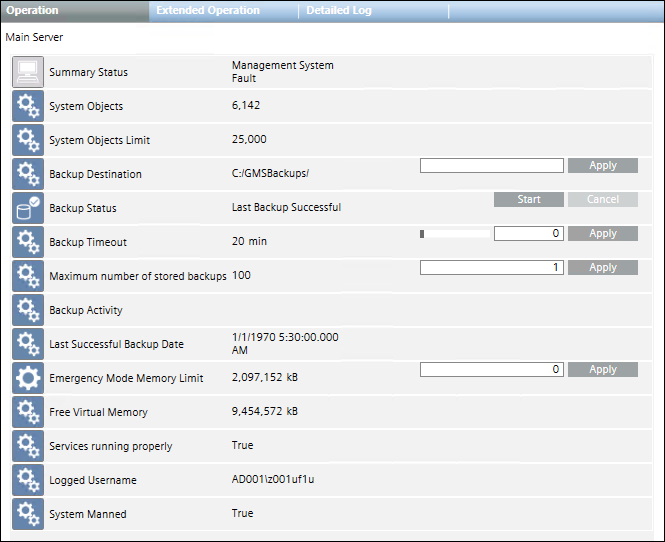Switch to the Extended Operation tab

point(208,11)
